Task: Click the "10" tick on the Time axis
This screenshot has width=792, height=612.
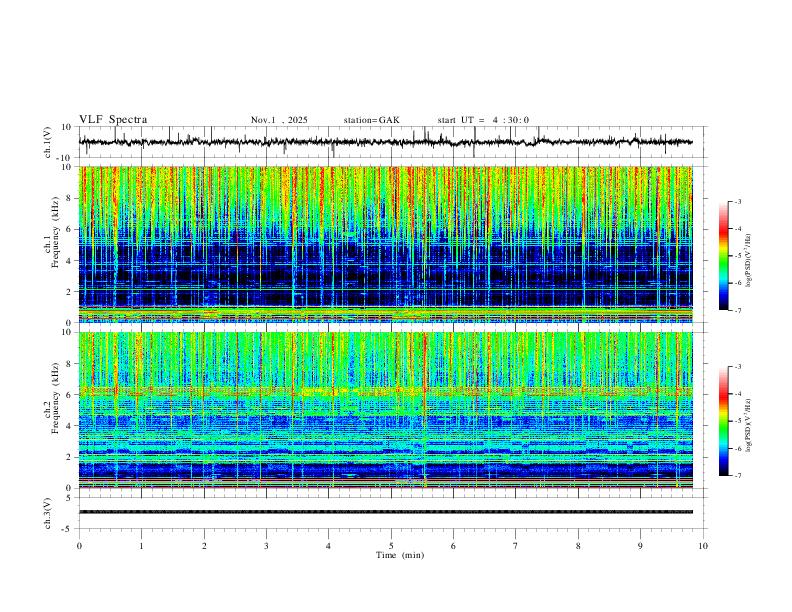Action: pos(703,546)
